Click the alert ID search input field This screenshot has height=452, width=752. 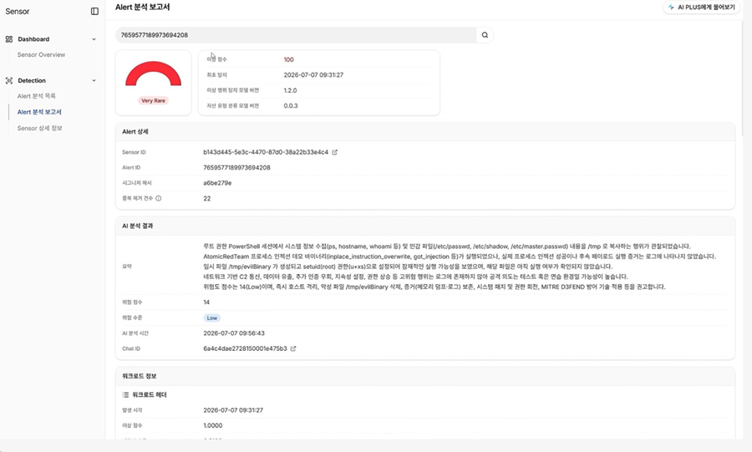point(295,35)
